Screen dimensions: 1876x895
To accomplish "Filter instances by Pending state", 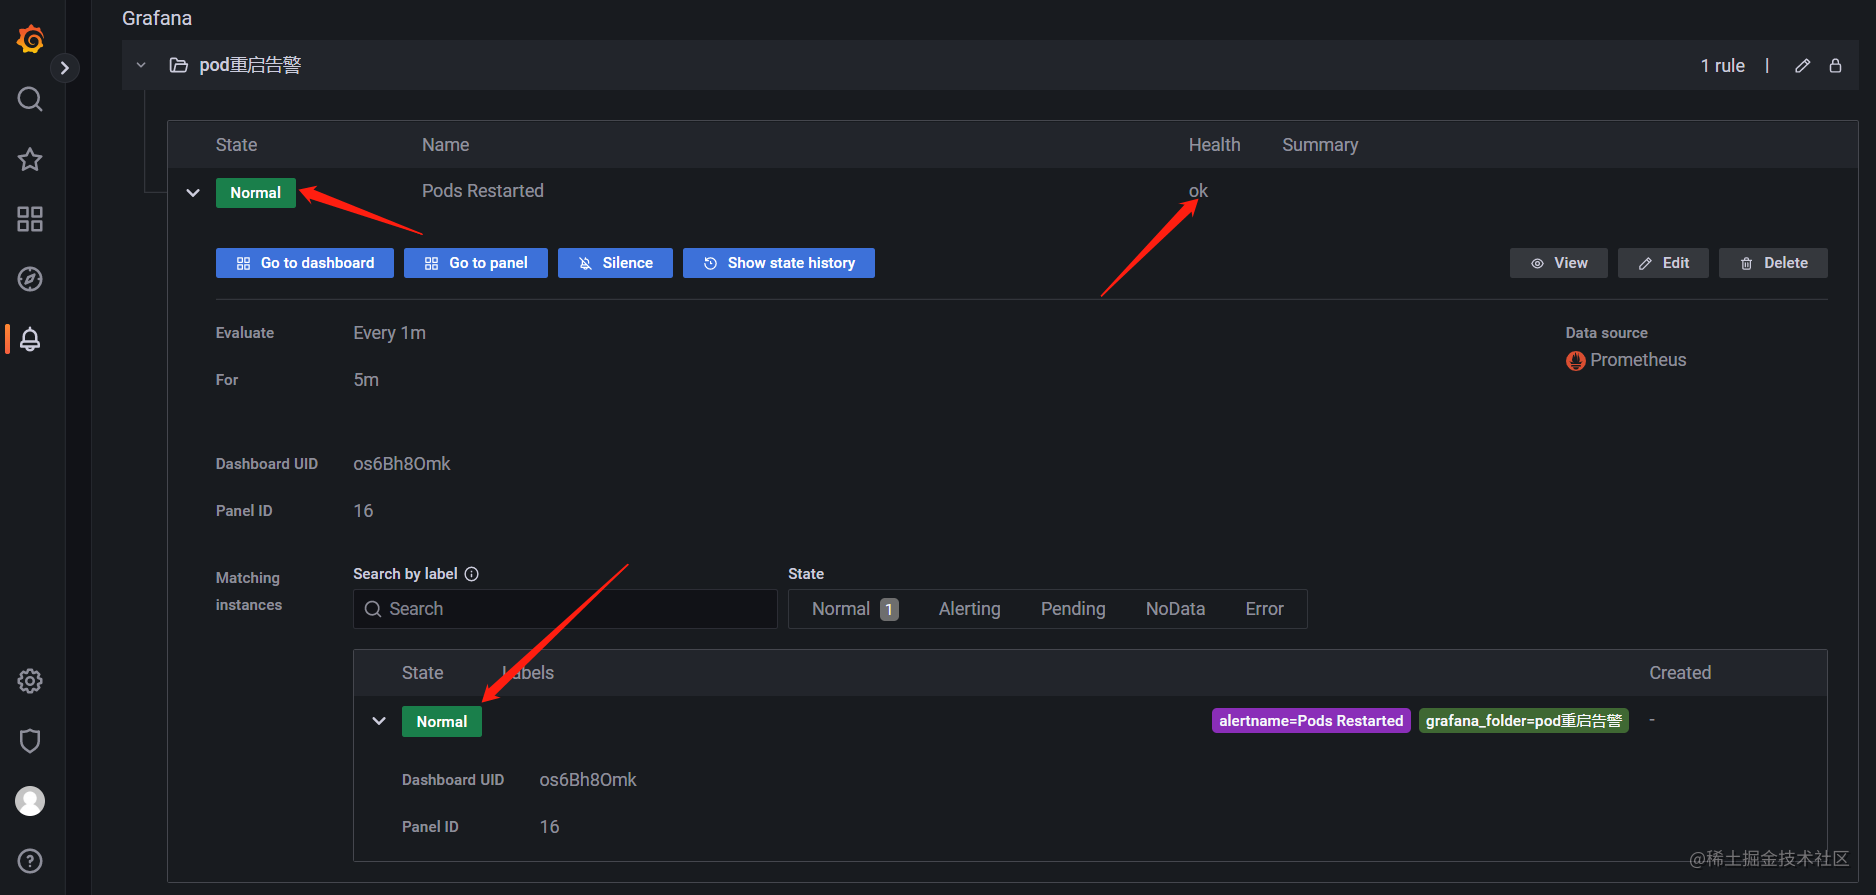I will pos(1073,609).
